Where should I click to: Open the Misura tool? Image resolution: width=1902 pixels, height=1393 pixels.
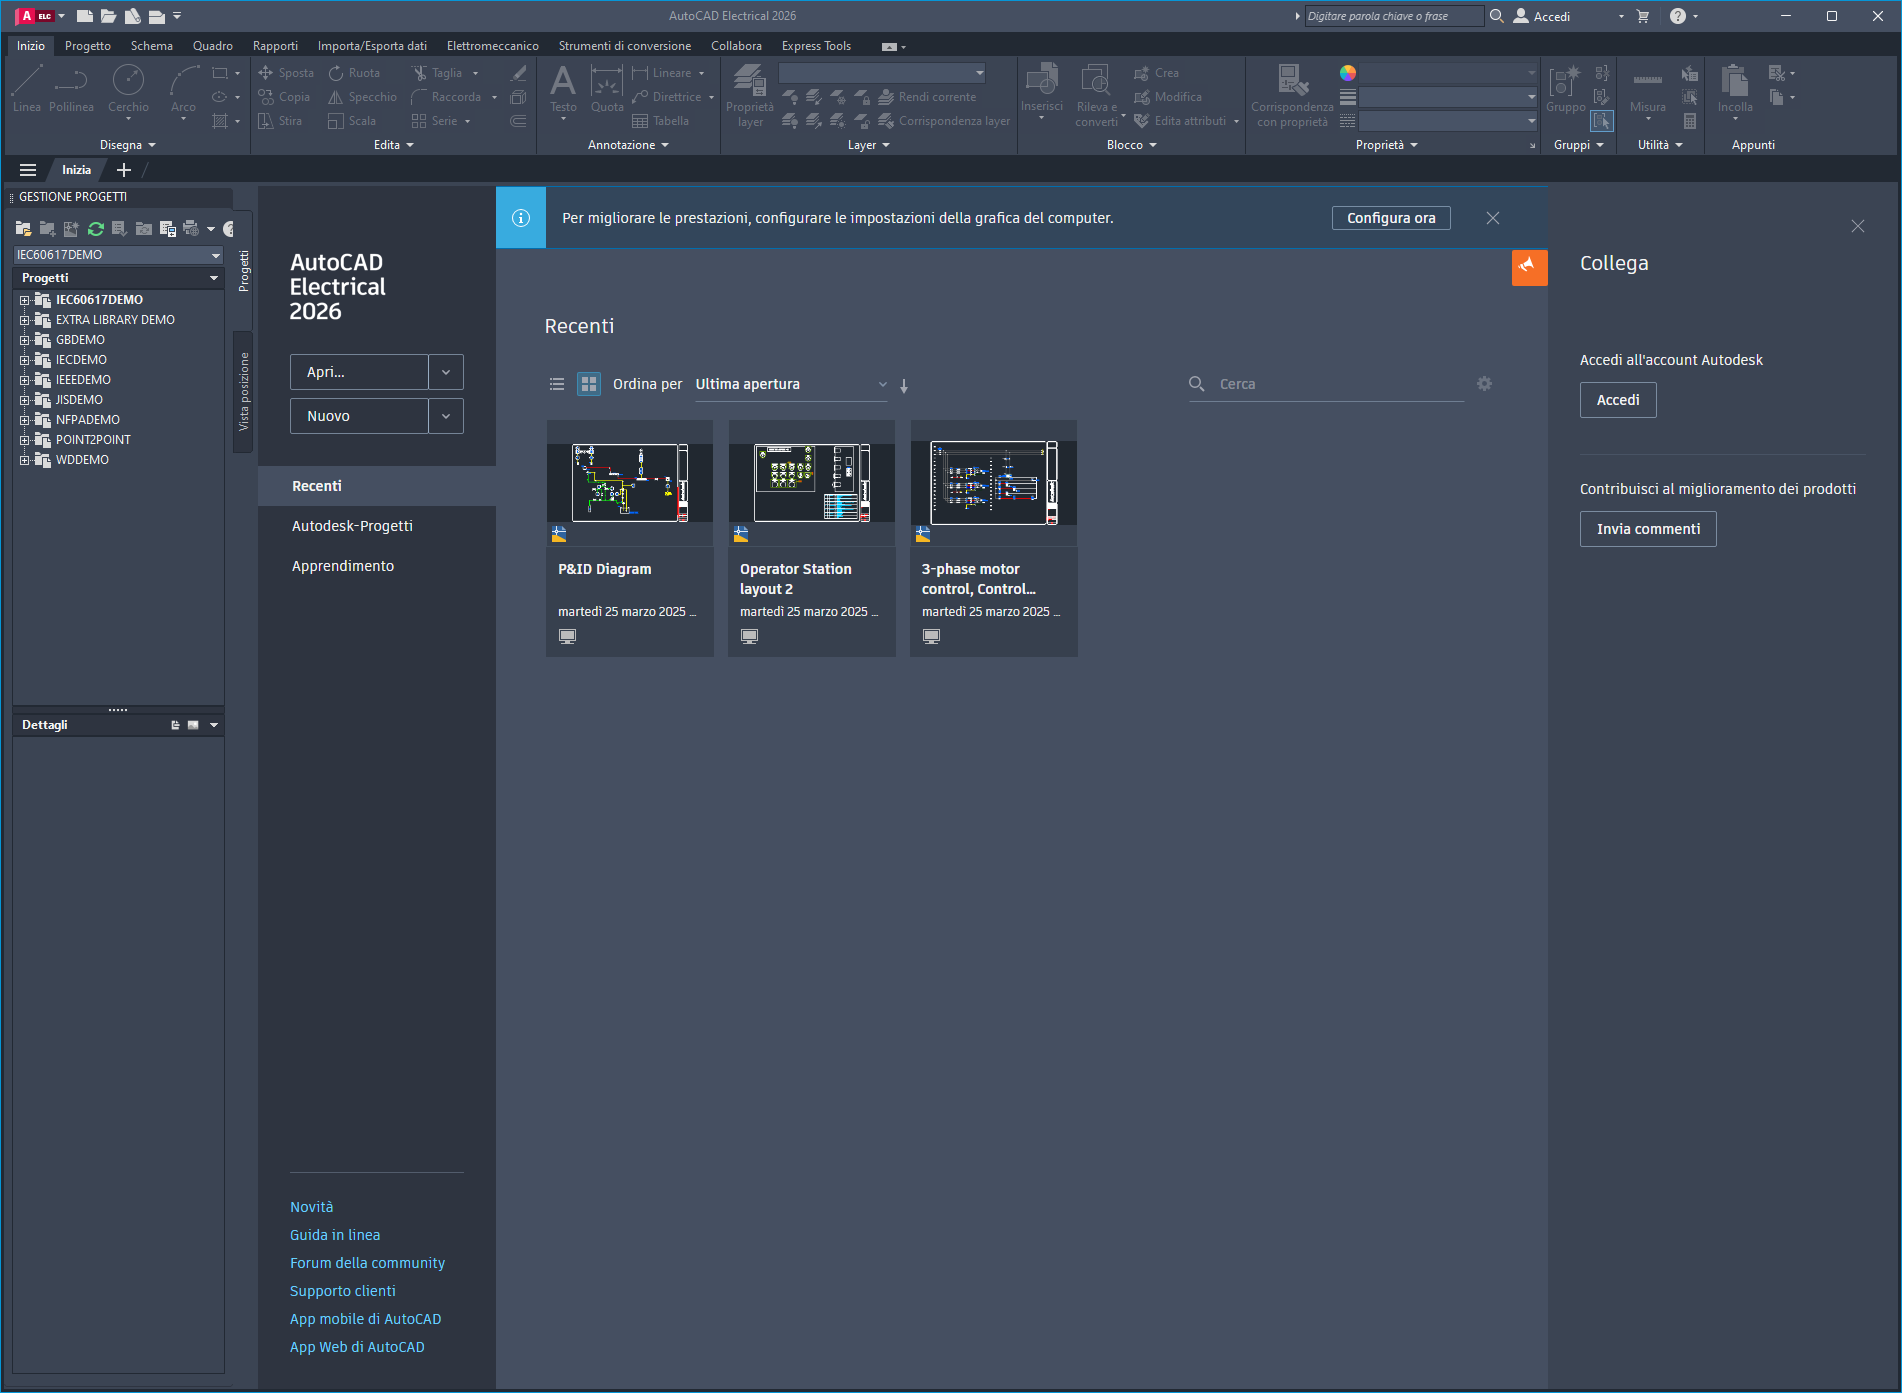tap(1647, 89)
